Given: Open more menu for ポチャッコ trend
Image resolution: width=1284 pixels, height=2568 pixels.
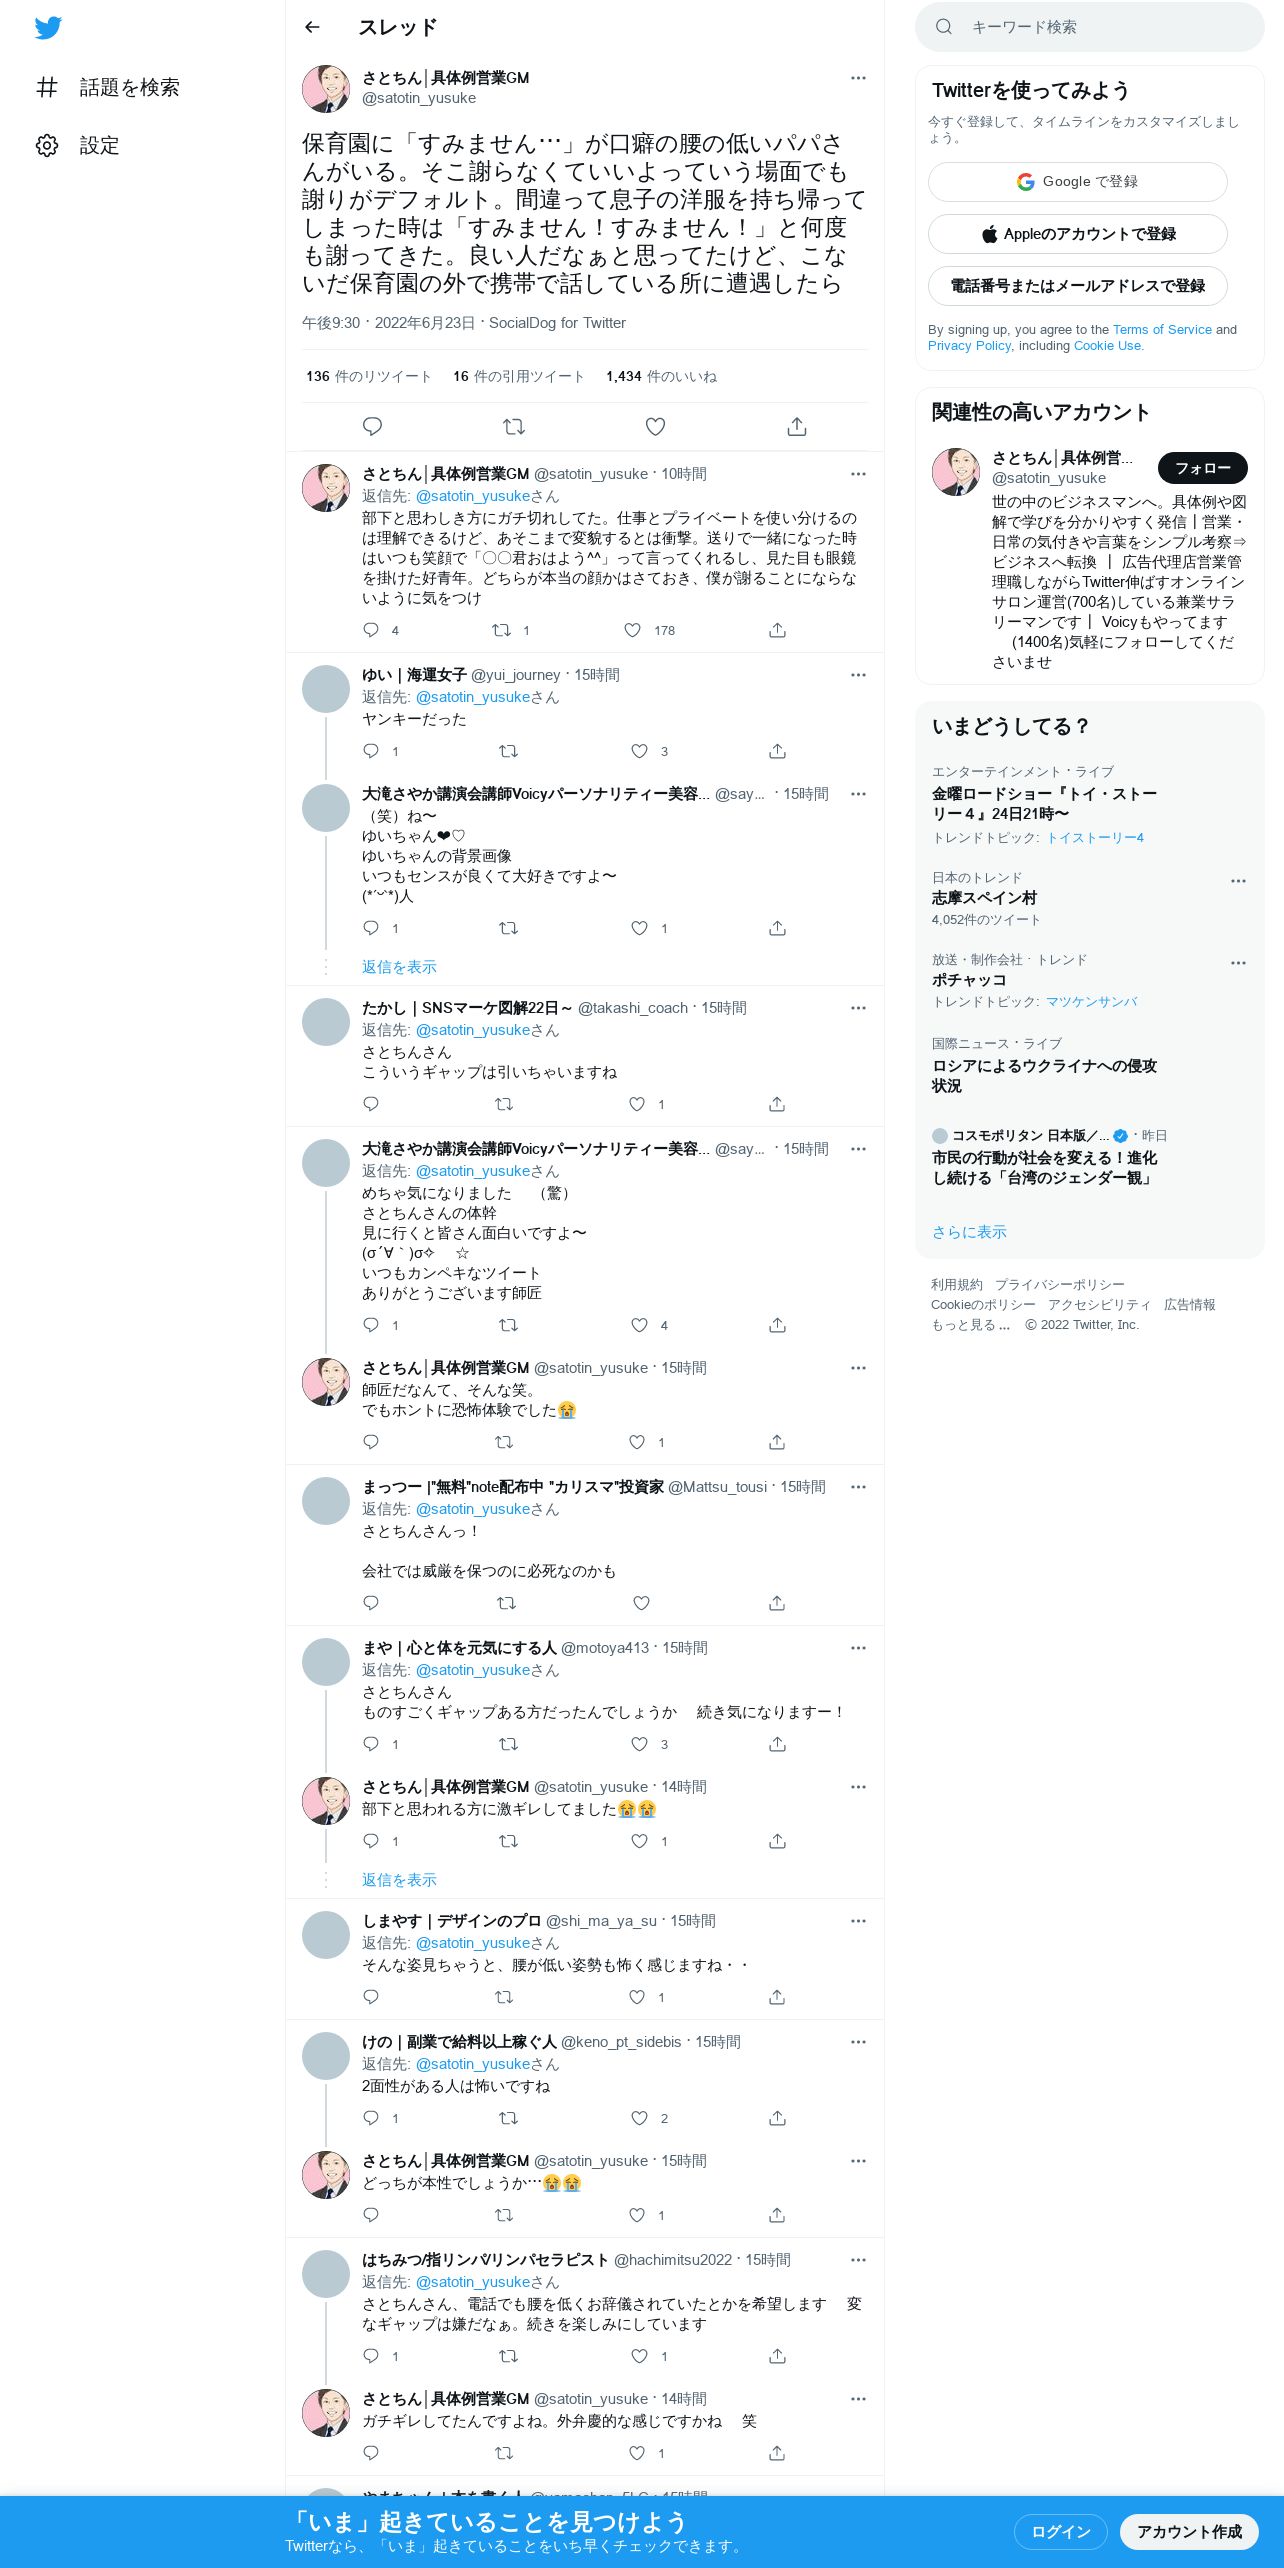Looking at the screenshot, I should pos(1238,963).
